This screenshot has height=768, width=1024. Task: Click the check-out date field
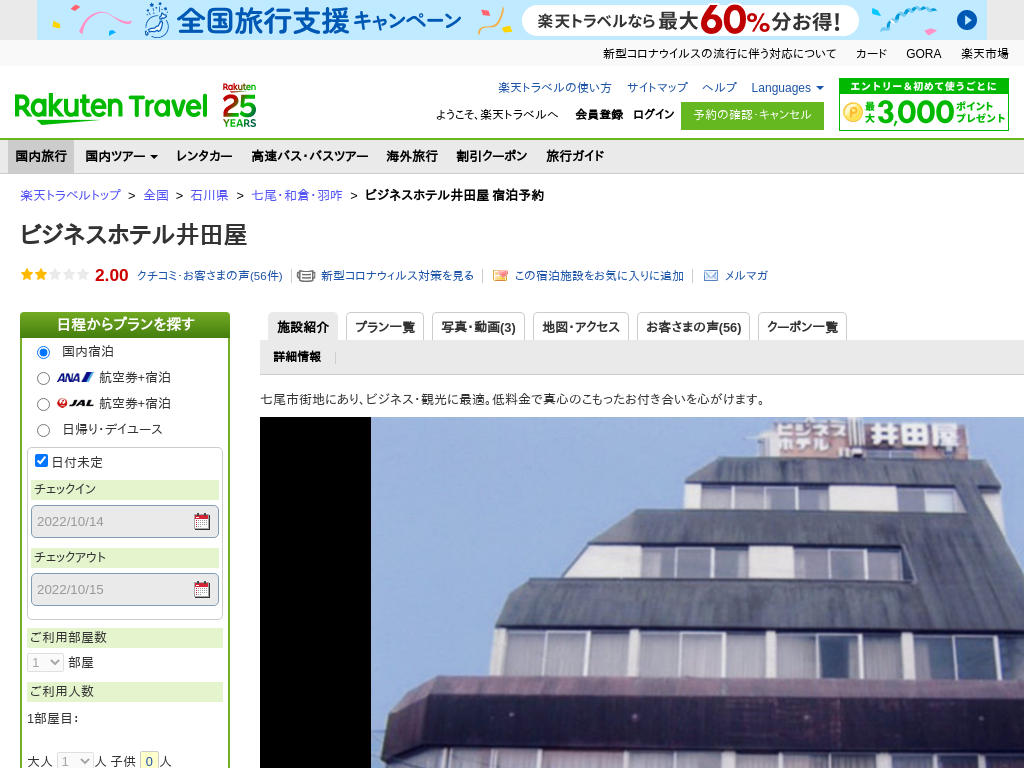pos(125,589)
